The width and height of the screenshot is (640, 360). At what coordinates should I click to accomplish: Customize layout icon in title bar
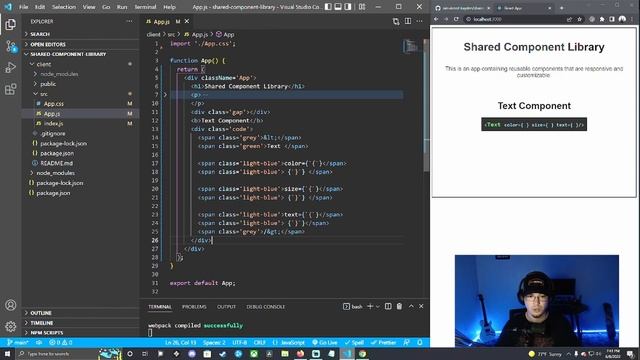(x=362, y=7)
